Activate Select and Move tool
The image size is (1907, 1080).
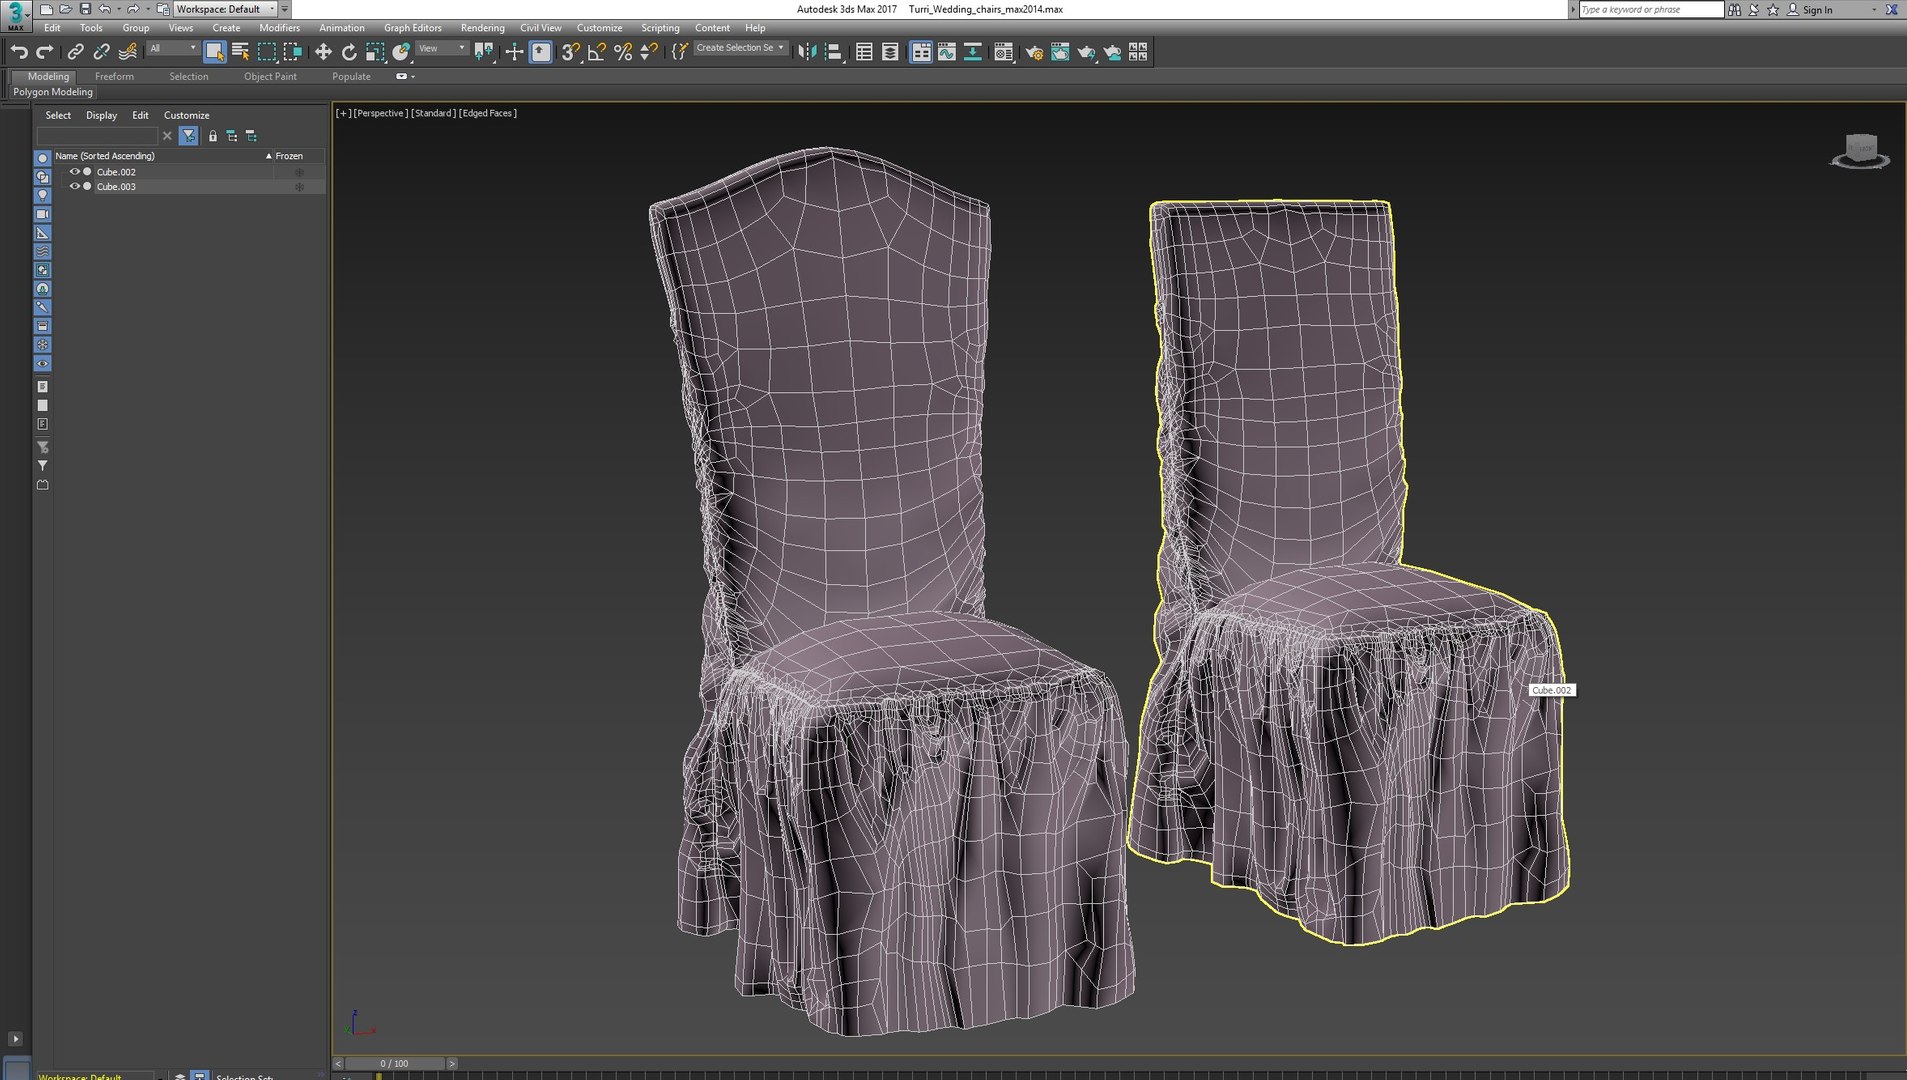[323, 52]
